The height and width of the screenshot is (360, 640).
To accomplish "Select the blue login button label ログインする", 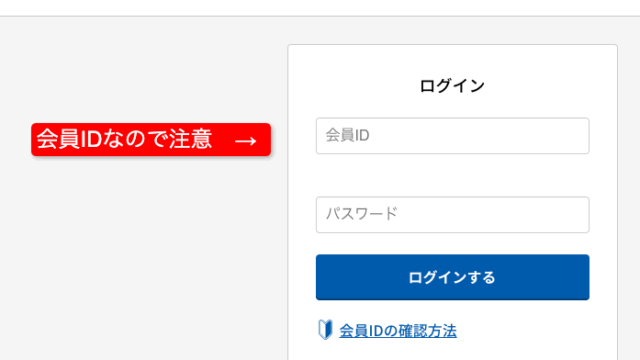I will [x=452, y=278].
